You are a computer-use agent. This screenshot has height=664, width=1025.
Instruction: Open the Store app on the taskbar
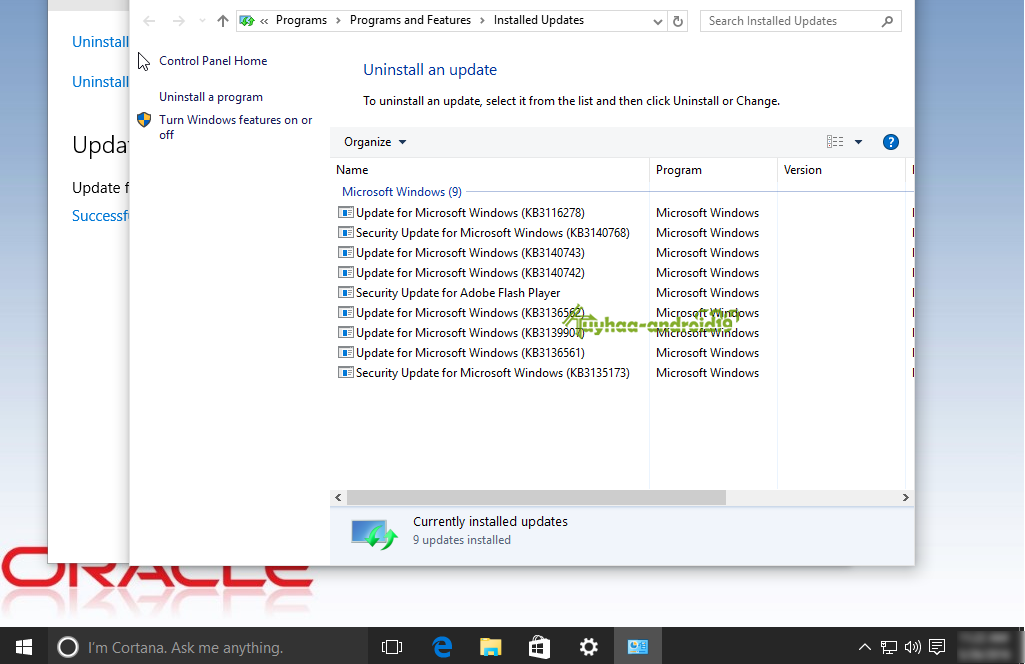[539, 647]
